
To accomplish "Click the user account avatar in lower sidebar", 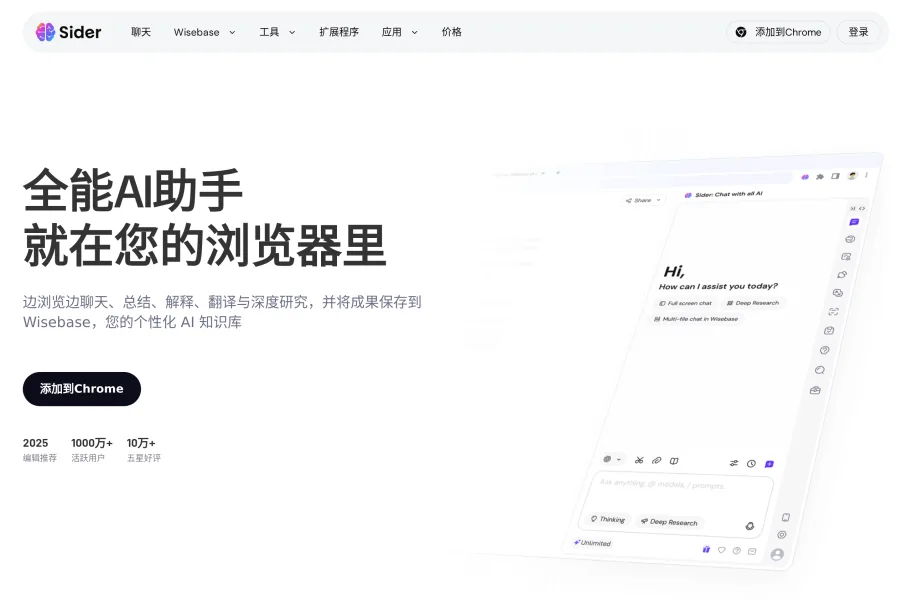I will coord(777,555).
